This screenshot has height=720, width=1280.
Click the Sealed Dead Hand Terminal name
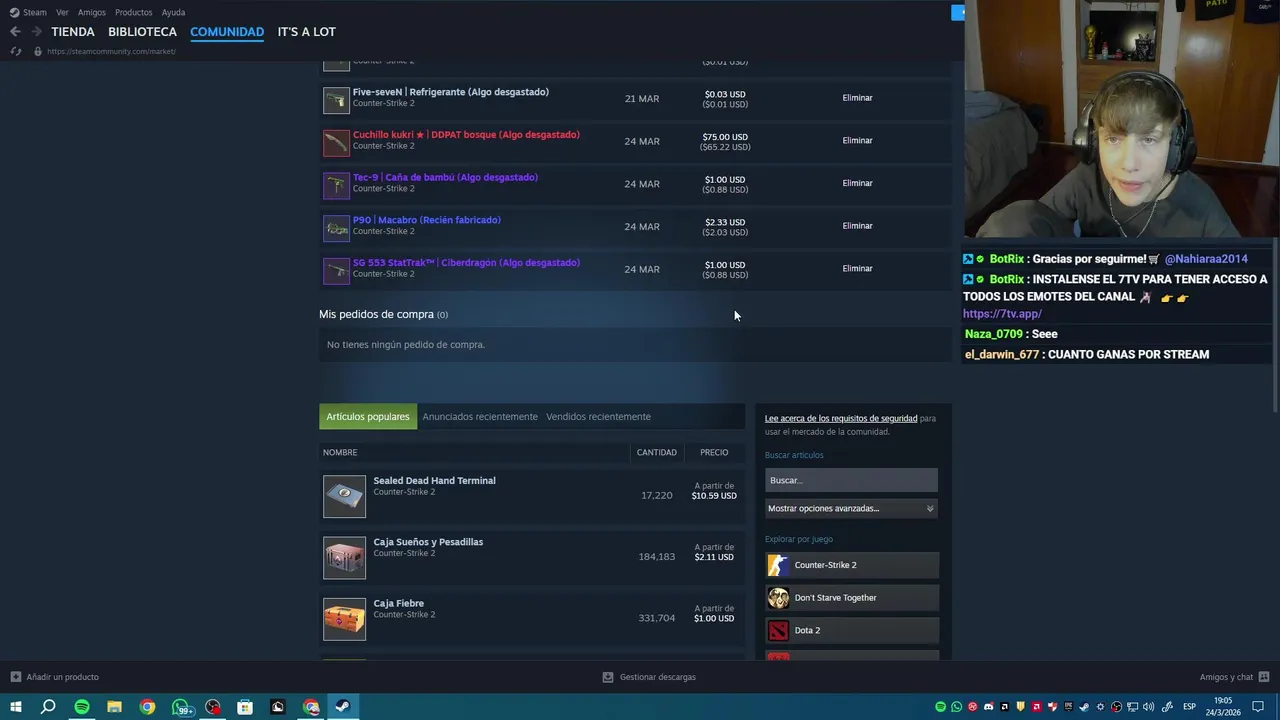tap(434, 481)
